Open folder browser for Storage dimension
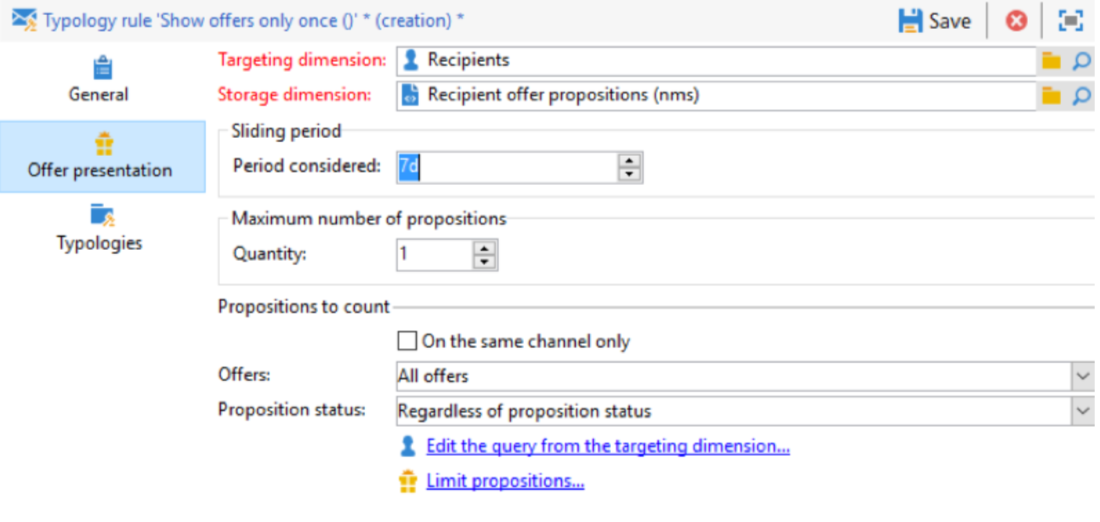The image size is (1100, 522). pyautogui.click(x=1051, y=95)
